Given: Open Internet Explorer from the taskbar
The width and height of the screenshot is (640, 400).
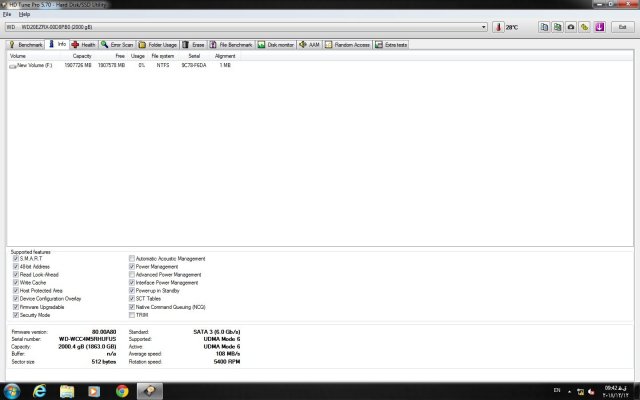Looking at the screenshot, I should [x=40, y=390].
